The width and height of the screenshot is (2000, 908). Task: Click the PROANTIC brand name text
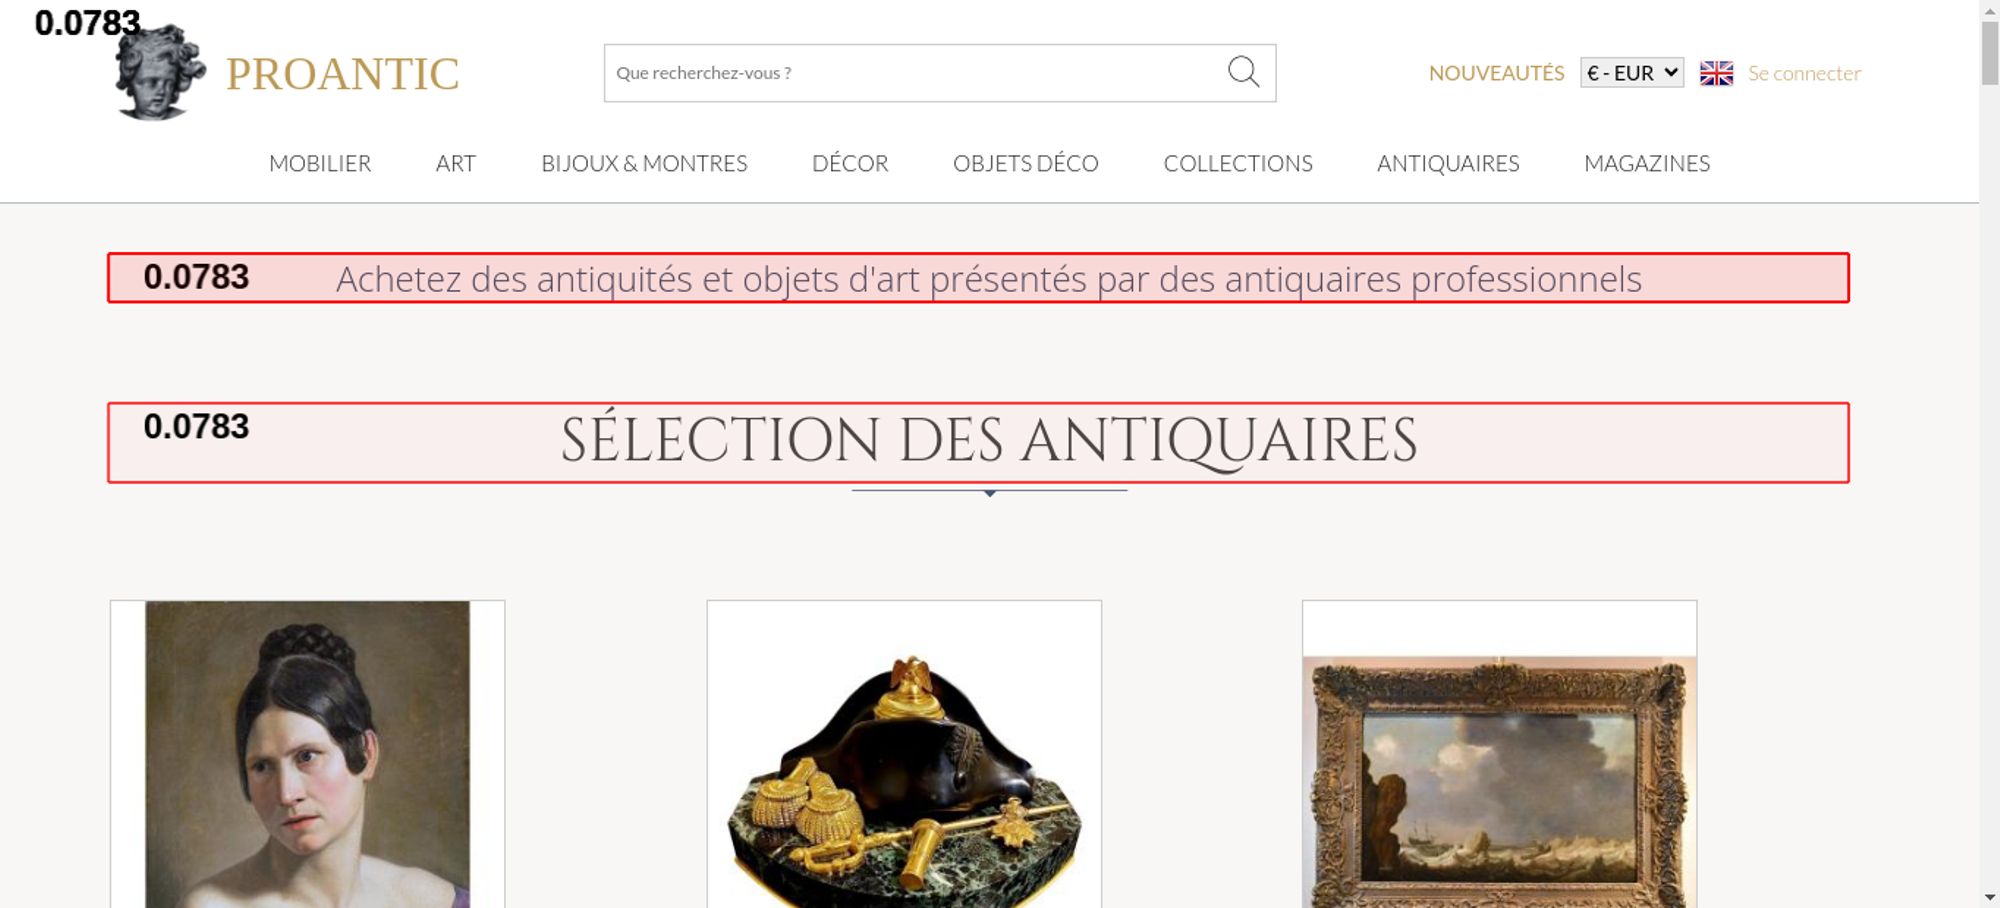click(x=342, y=74)
